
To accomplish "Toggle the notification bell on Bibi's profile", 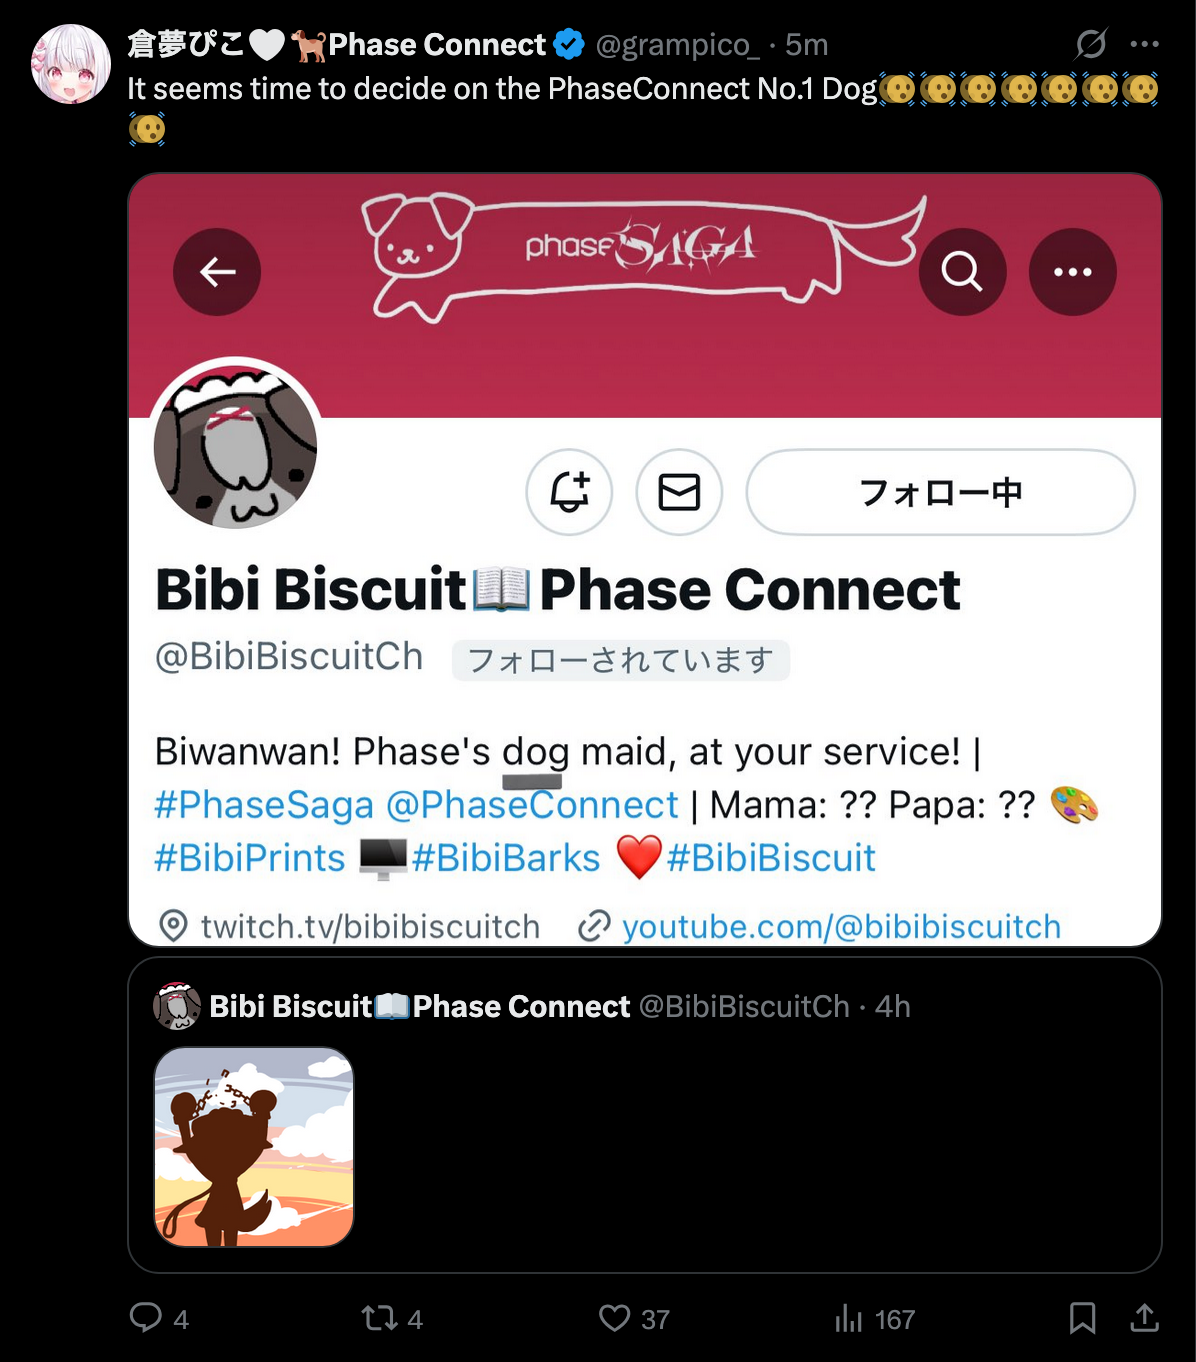I will click(x=569, y=492).
